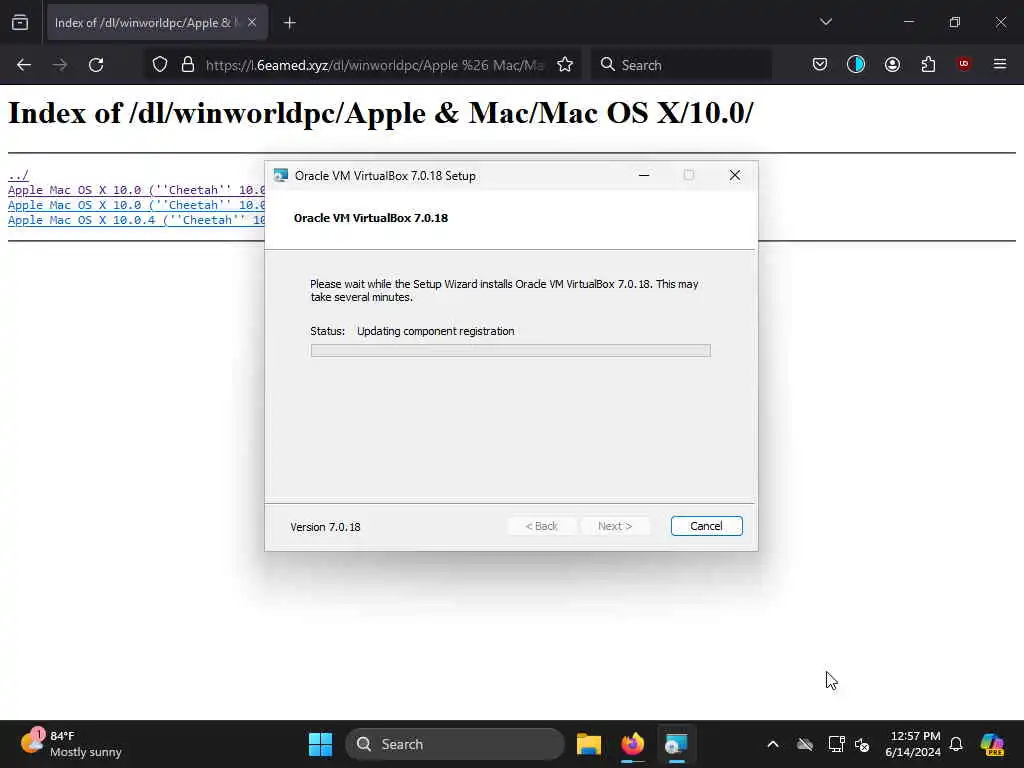The height and width of the screenshot is (768, 1024).
Task: Click Cancel in VirtualBox Setup
Action: click(x=706, y=526)
